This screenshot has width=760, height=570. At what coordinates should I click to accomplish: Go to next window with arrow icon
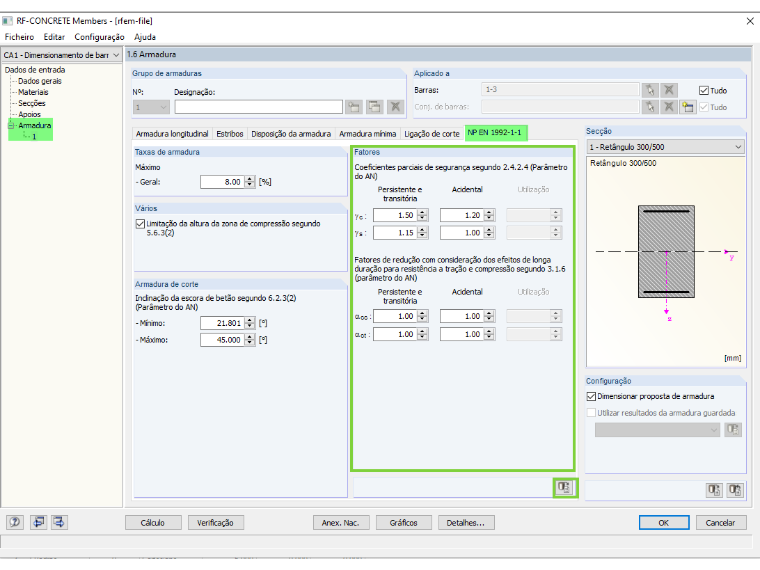[x=59, y=522]
